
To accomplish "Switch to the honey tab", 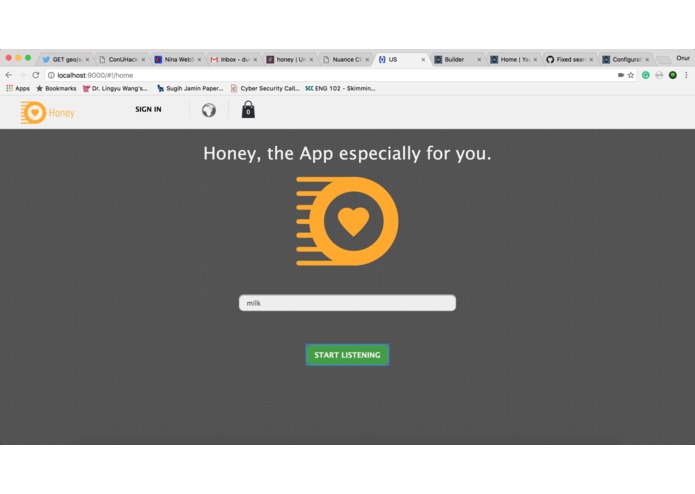I will point(290,59).
